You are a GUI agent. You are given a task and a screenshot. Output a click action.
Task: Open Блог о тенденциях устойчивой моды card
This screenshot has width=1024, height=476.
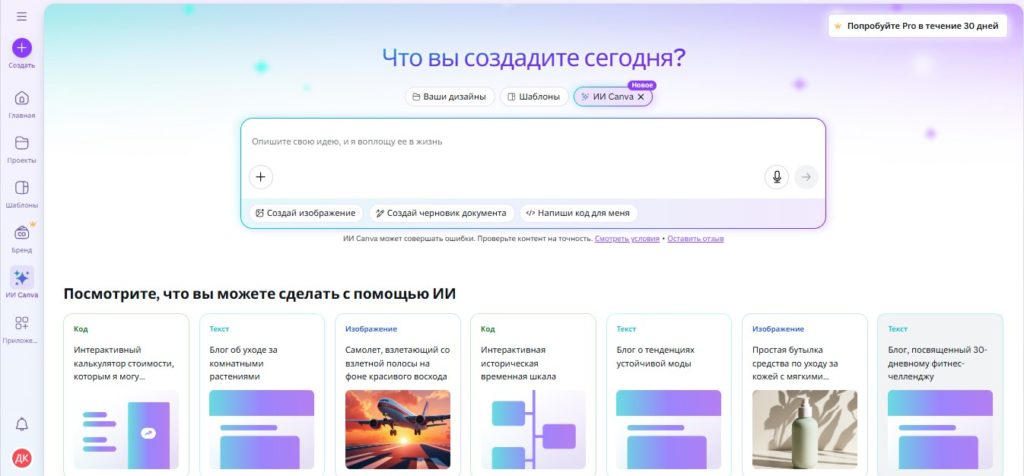point(669,395)
